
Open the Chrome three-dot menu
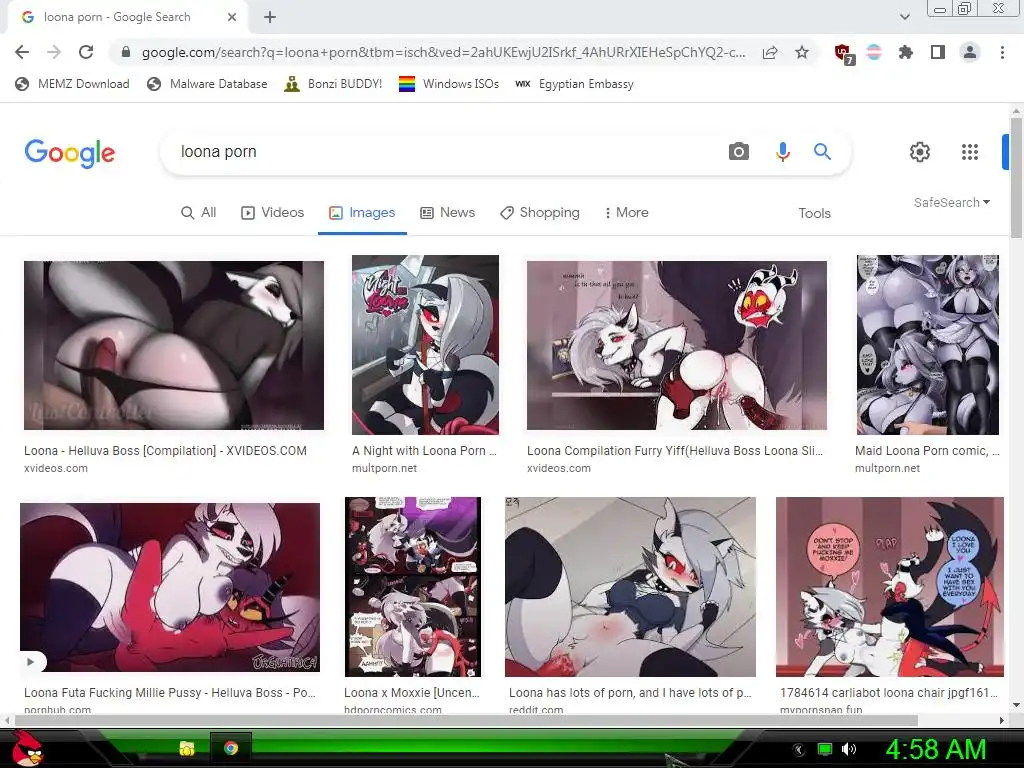tap(1002, 52)
